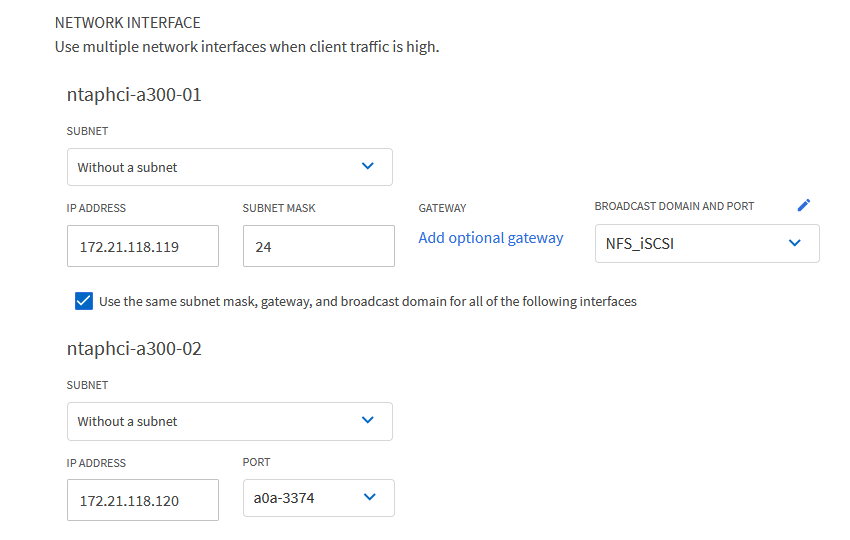
Task: Click the NETWORK INTERFACE section title
Action: [127, 22]
